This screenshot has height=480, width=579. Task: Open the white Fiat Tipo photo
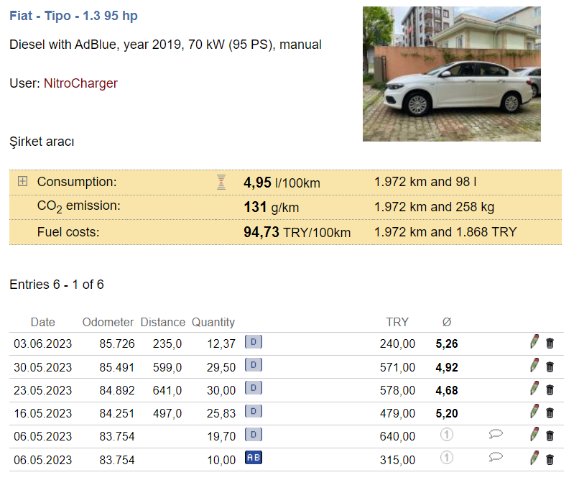pos(452,74)
